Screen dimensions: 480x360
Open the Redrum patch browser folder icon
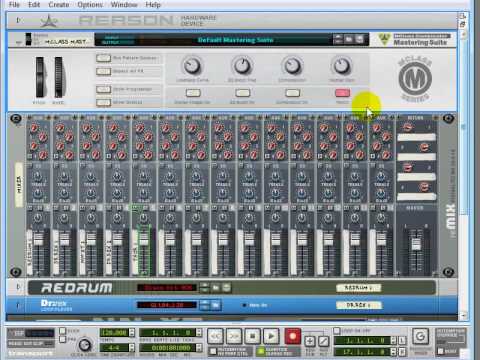[216, 287]
